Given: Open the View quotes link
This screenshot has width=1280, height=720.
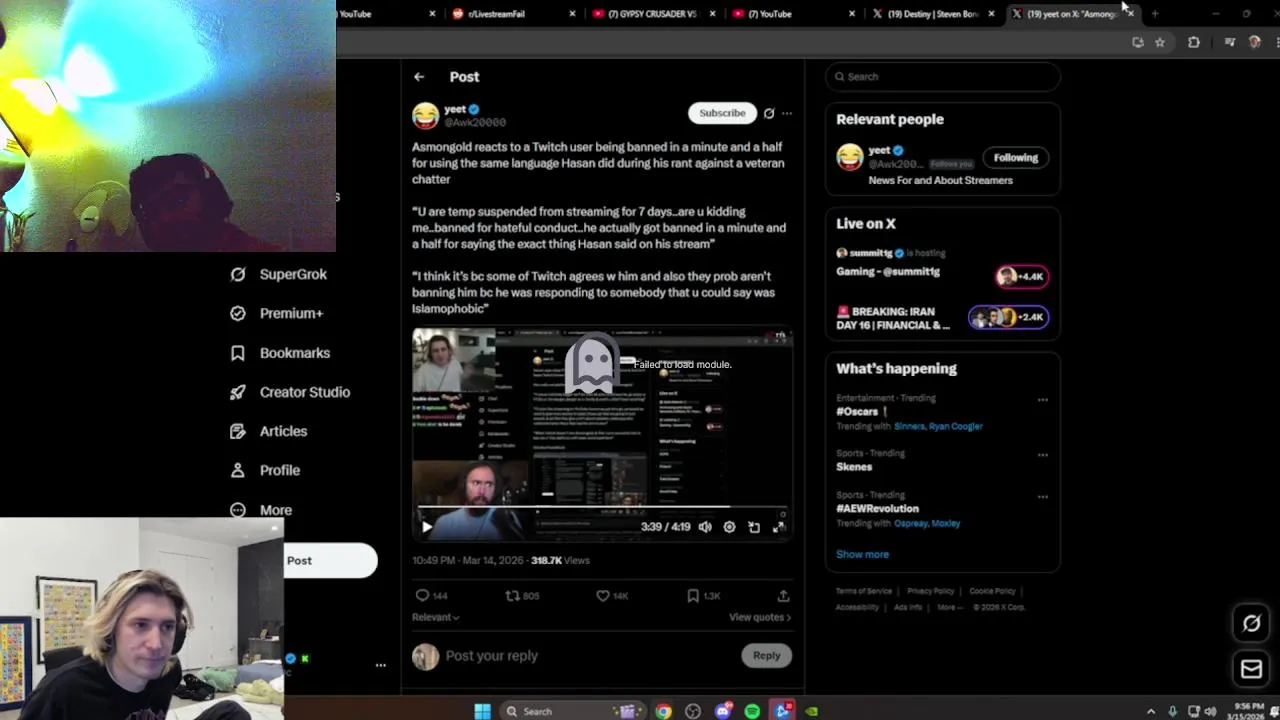Looking at the screenshot, I should 760,617.
